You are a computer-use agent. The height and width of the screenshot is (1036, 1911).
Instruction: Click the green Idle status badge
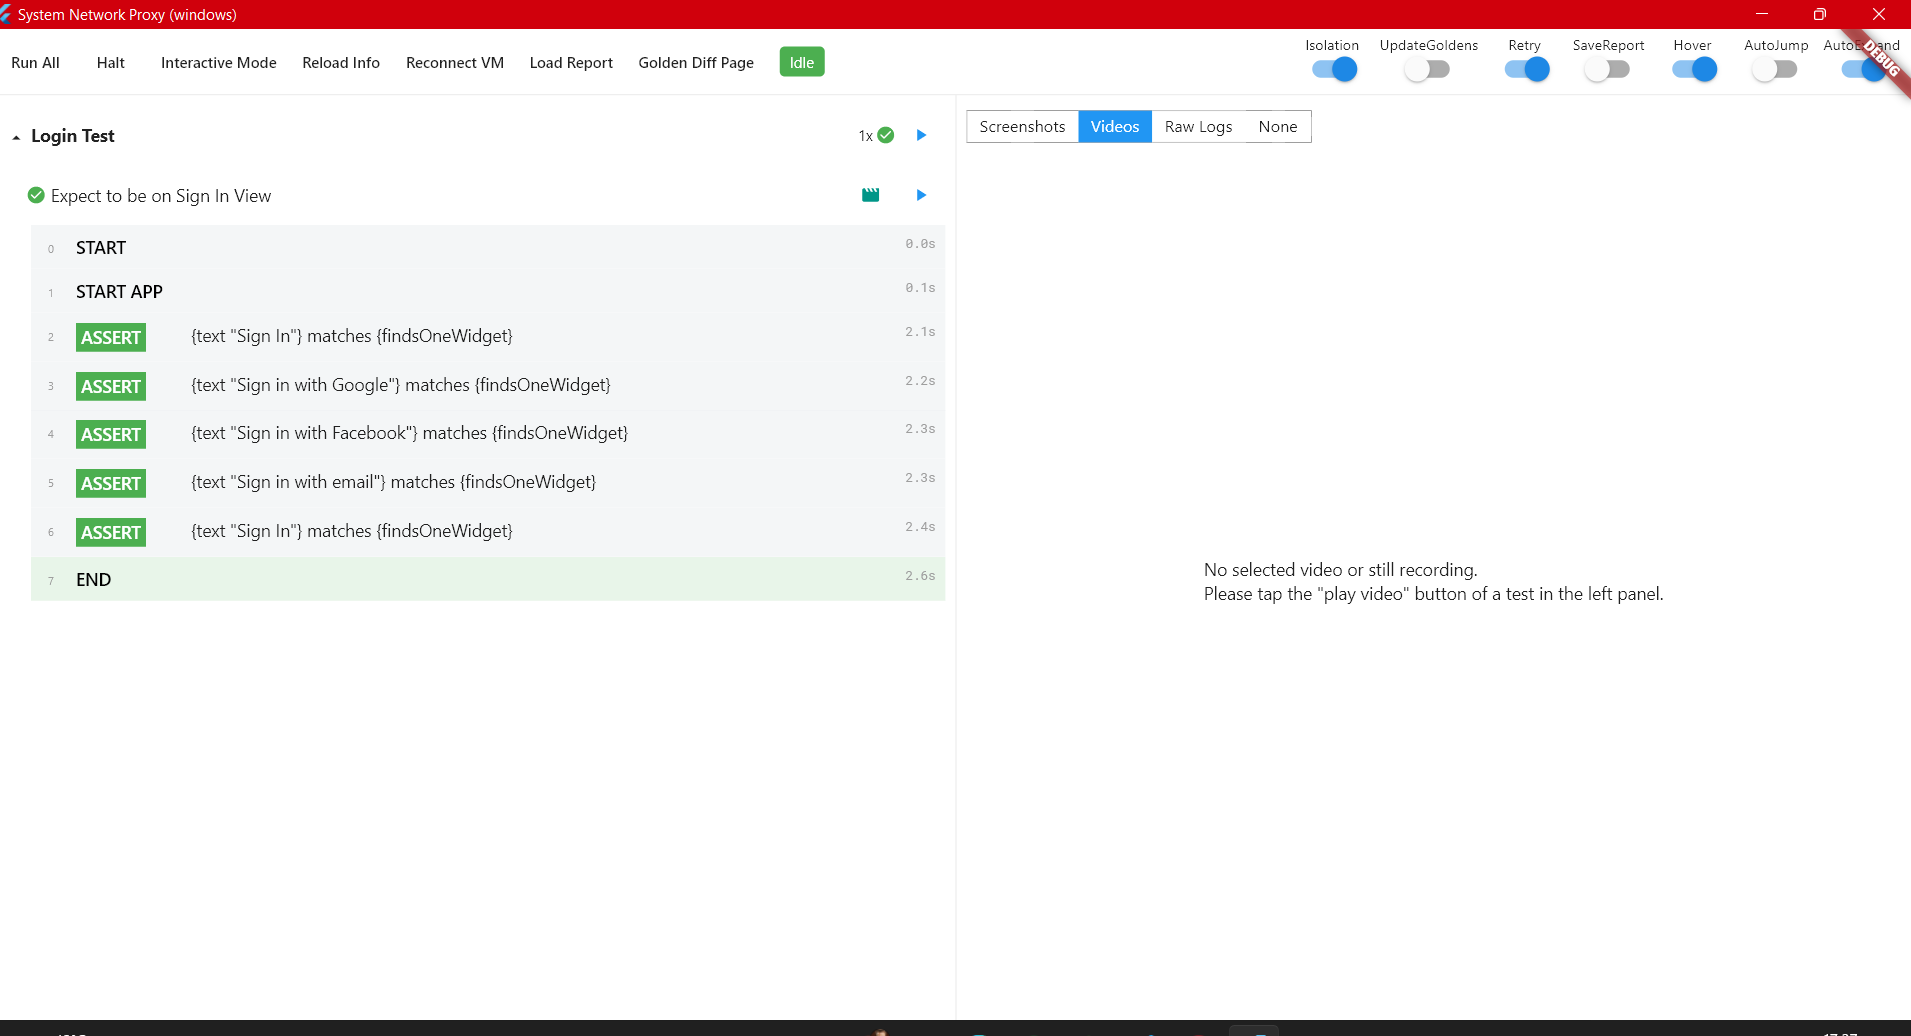pyautogui.click(x=801, y=61)
